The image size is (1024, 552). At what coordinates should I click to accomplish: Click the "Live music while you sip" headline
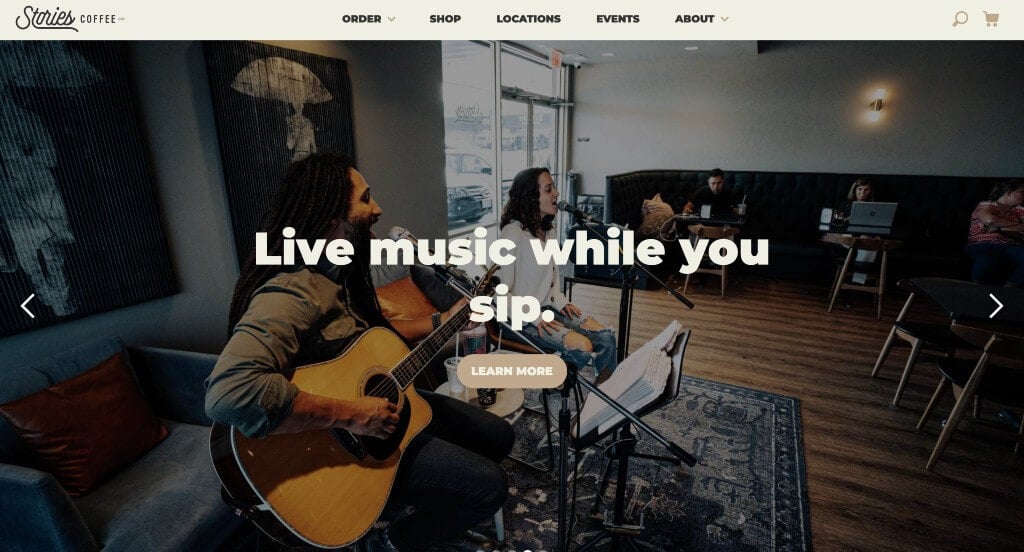[511, 277]
